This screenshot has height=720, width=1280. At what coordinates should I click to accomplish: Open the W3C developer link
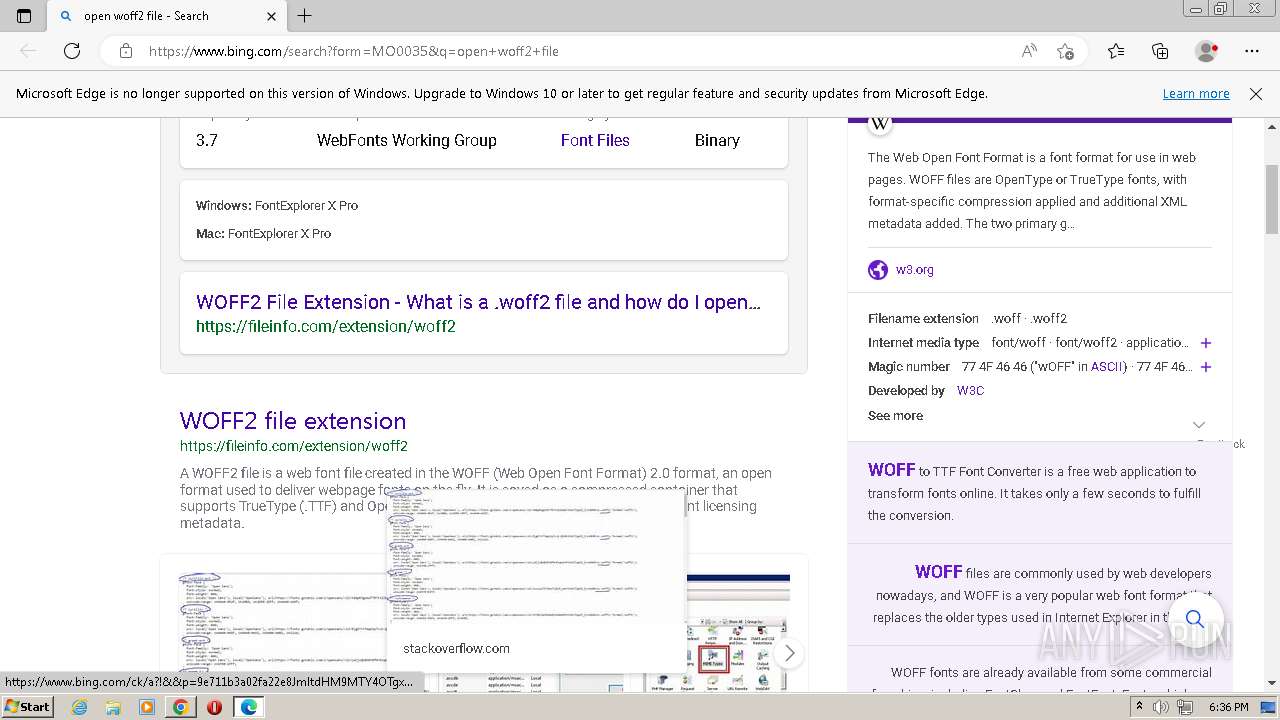pos(970,391)
